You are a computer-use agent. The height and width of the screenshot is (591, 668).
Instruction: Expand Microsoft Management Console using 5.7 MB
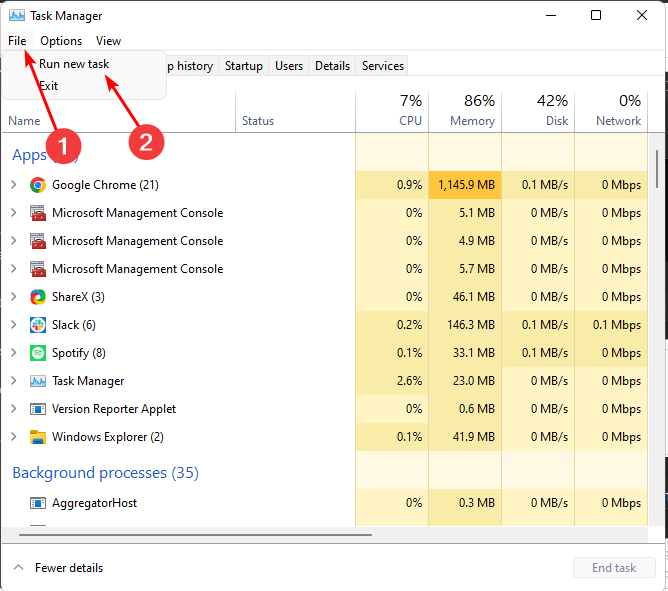pyautogui.click(x=14, y=269)
